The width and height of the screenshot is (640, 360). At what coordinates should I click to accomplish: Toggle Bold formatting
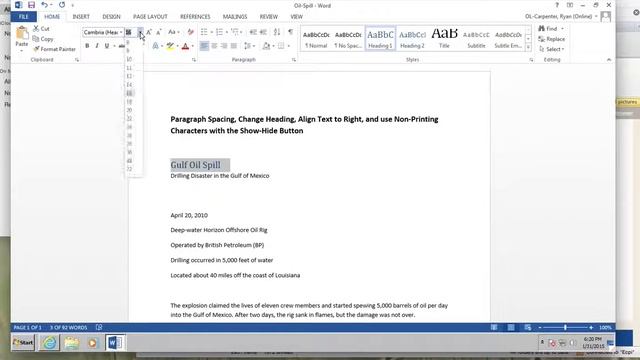pos(87,46)
